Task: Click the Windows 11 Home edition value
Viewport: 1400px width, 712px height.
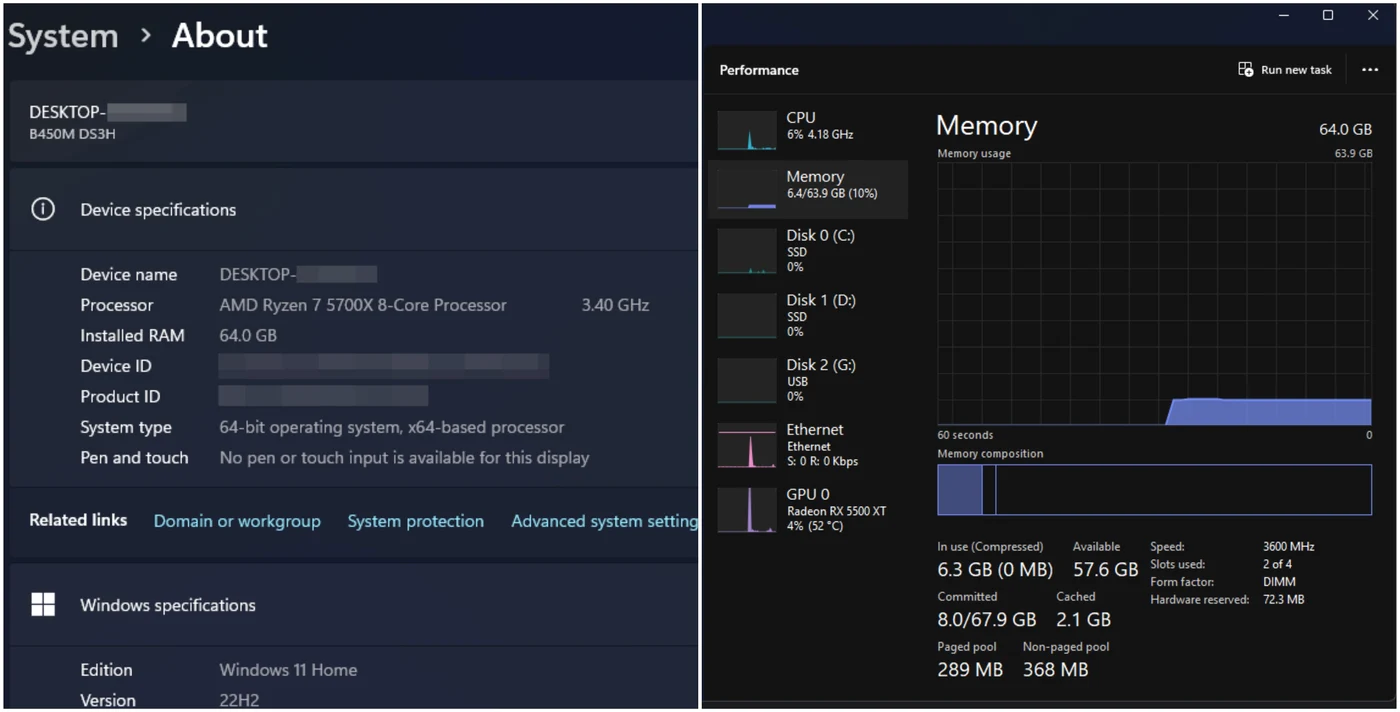Action: pos(288,670)
